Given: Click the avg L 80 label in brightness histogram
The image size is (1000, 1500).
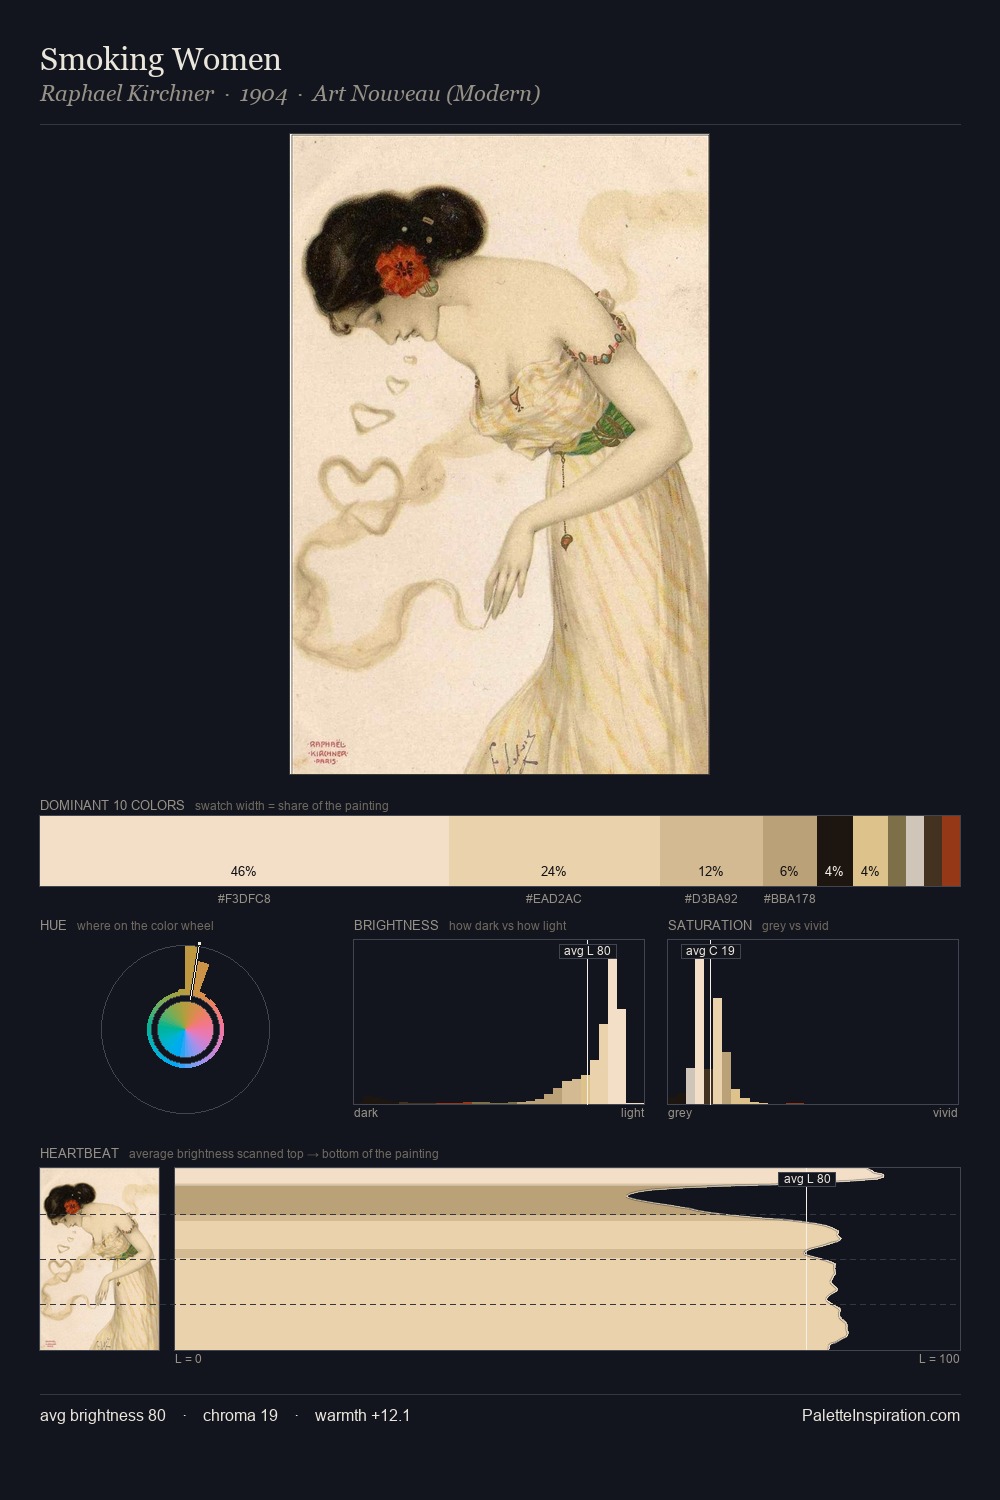Looking at the screenshot, I should pos(587,951).
